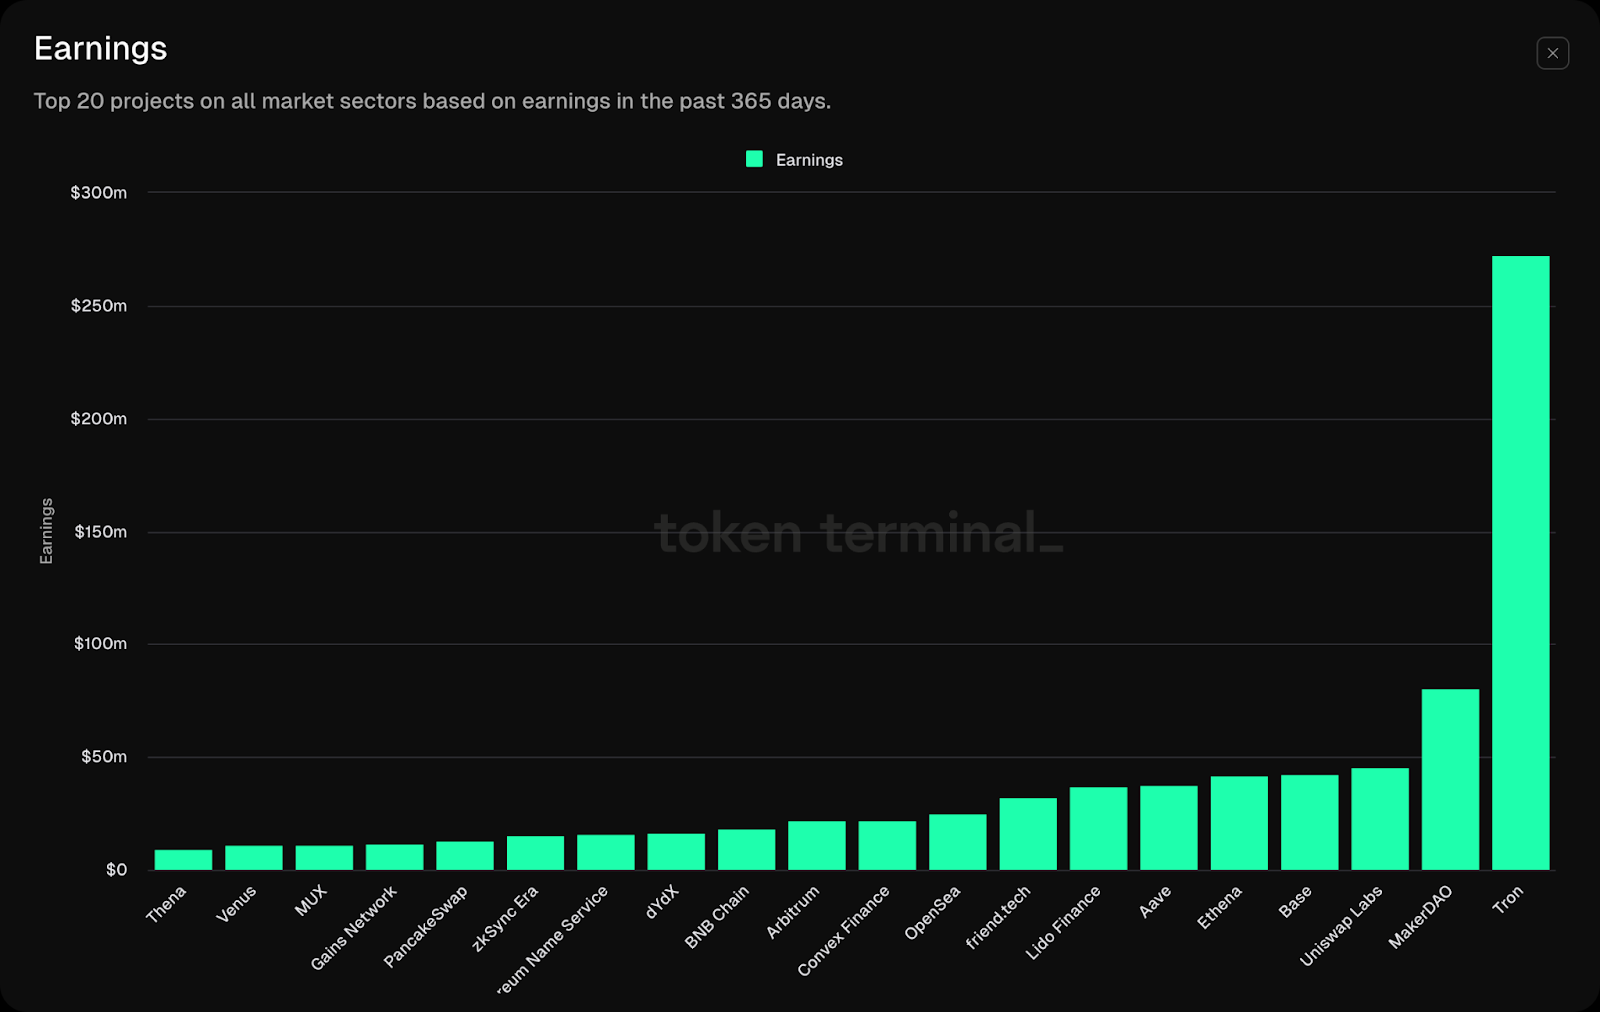Image resolution: width=1600 pixels, height=1012 pixels.
Task: Click the PancakeSwap earnings bar
Action: click(x=465, y=855)
